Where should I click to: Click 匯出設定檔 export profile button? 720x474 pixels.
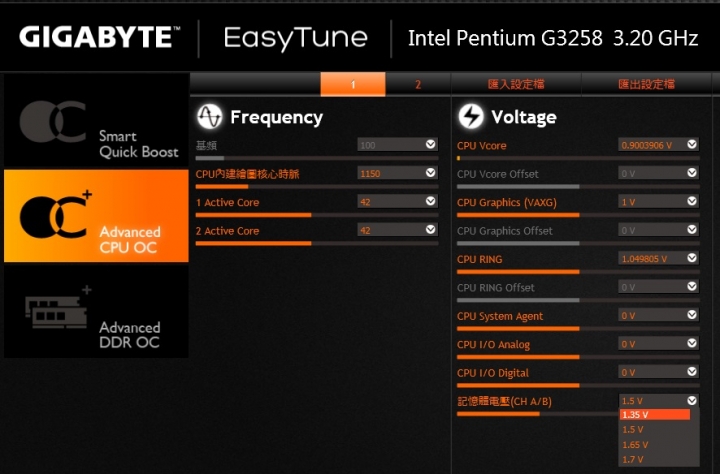click(x=647, y=84)
